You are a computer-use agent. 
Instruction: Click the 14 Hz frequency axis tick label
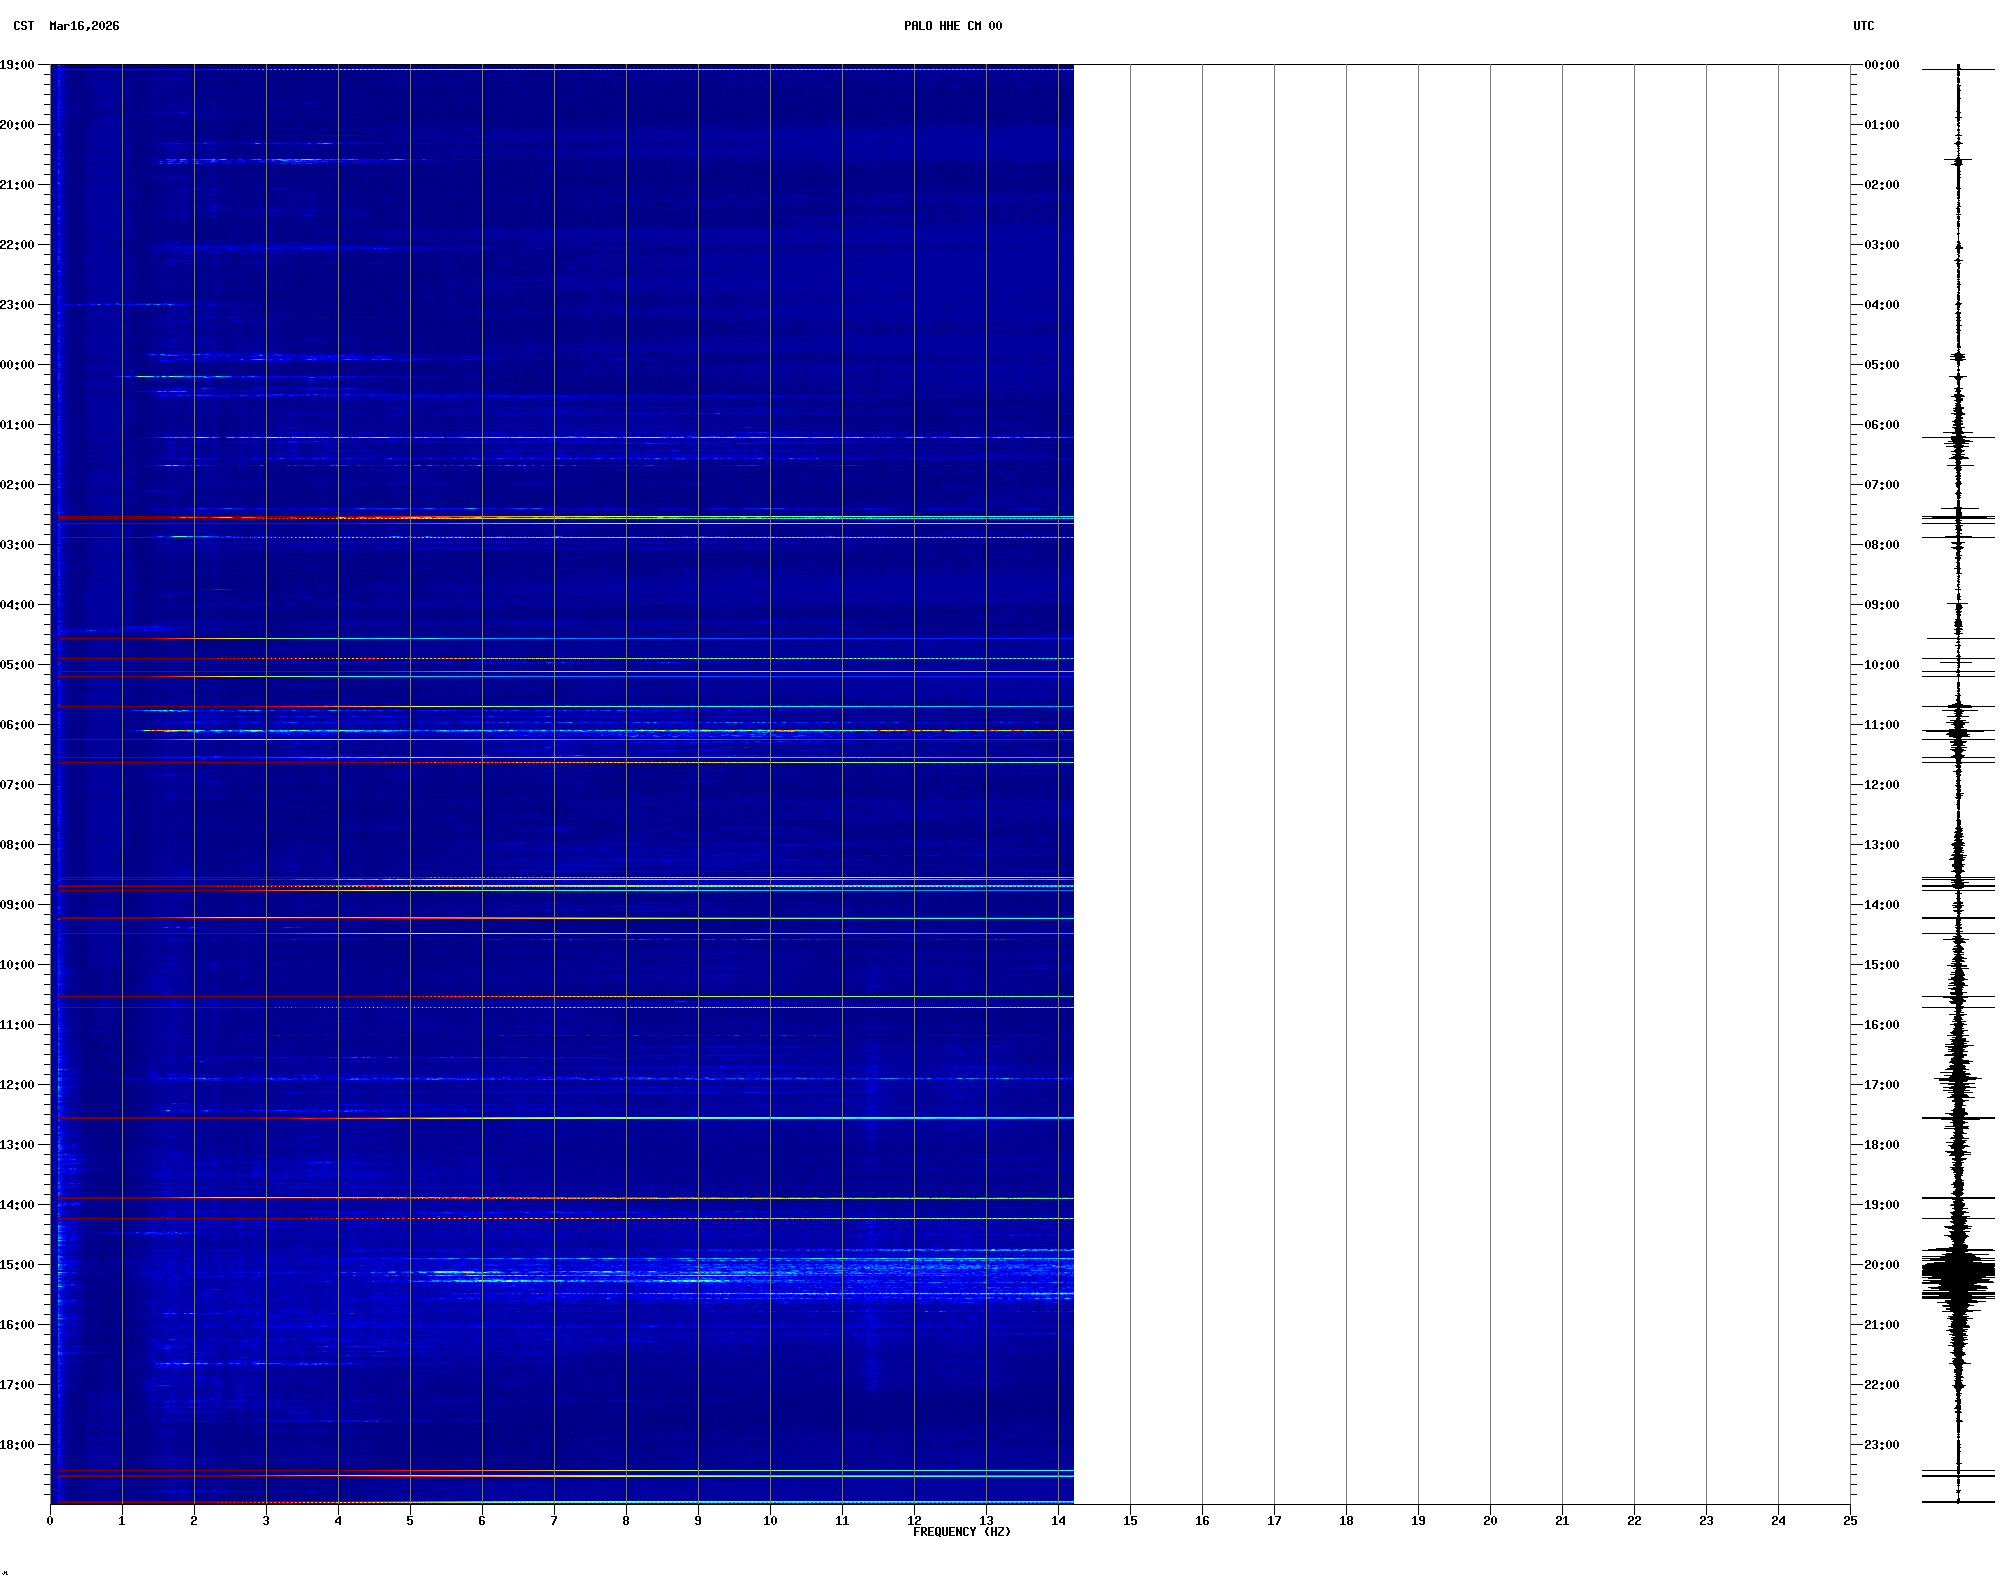click(1058, 1521)
